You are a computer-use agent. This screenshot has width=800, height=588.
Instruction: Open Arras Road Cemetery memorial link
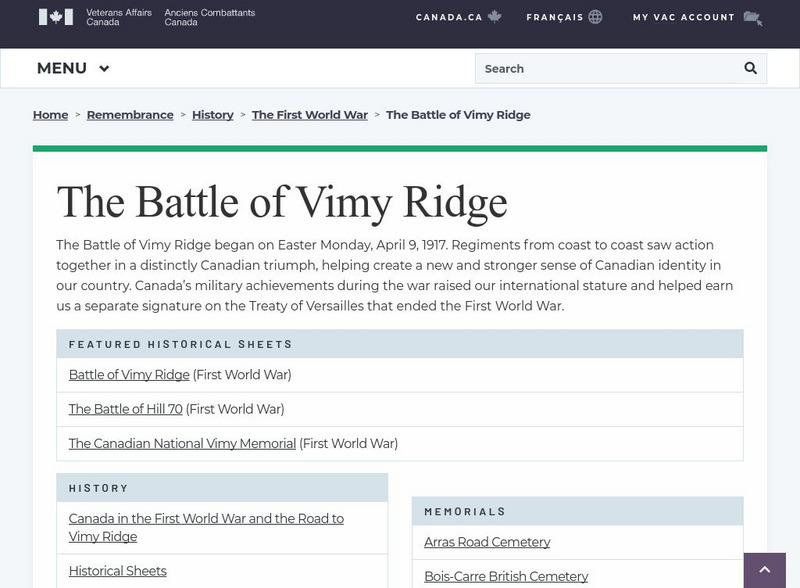tap(487, 542)
